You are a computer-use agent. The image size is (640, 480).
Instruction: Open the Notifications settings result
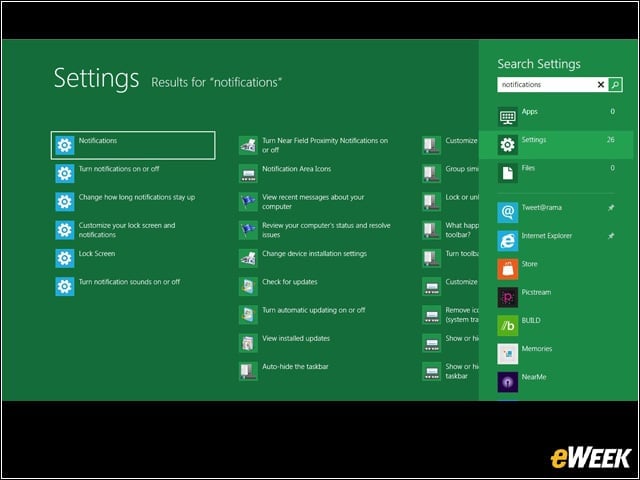tap(133, 145)
